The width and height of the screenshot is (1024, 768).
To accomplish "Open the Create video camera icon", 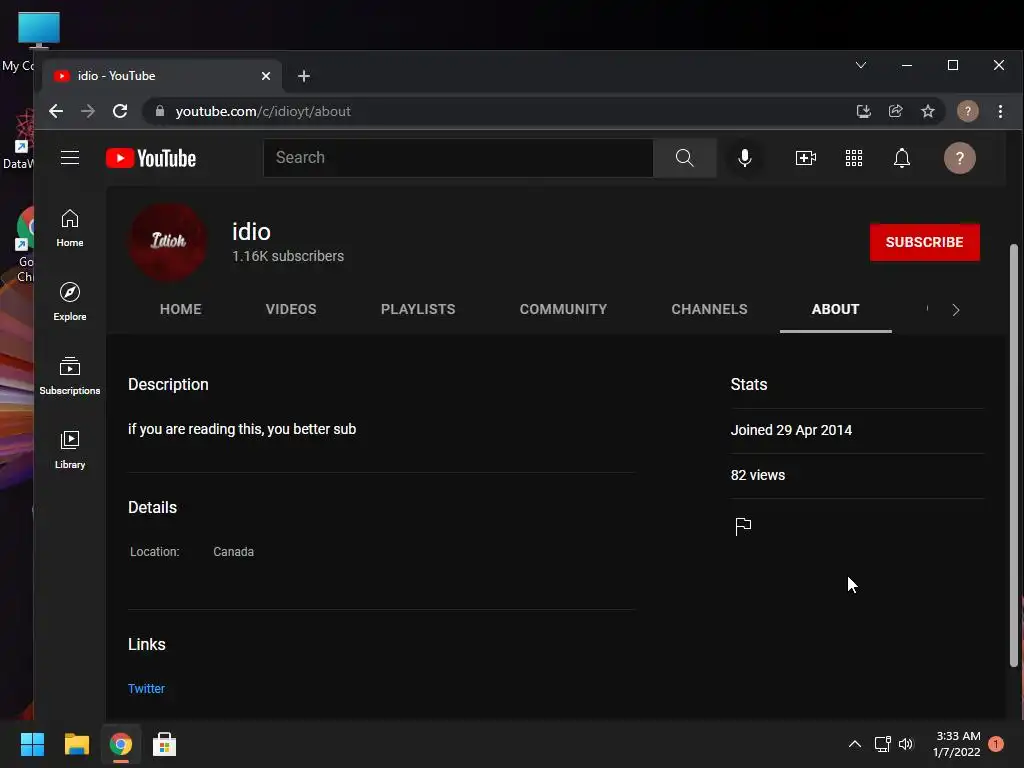I will pos(805,157).
